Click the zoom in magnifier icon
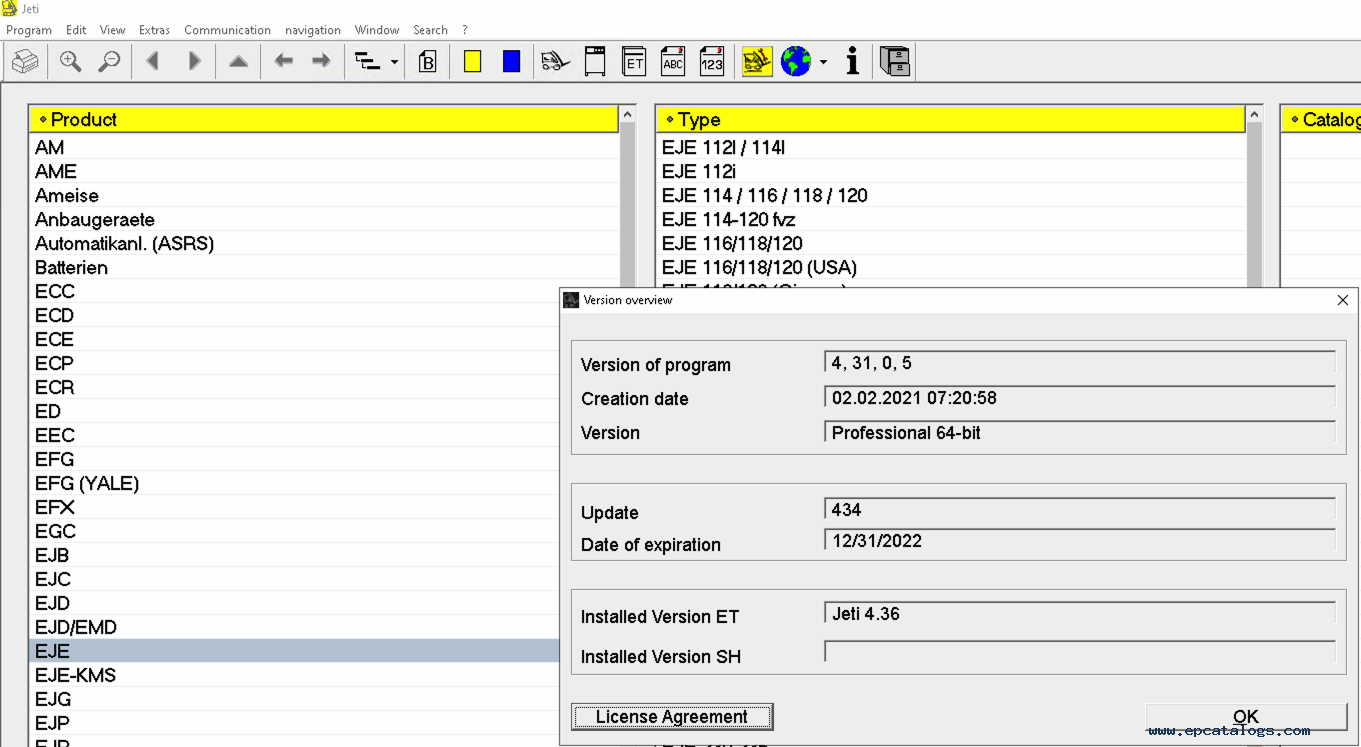Screen dimensions: 1361x747 point(70,62)
